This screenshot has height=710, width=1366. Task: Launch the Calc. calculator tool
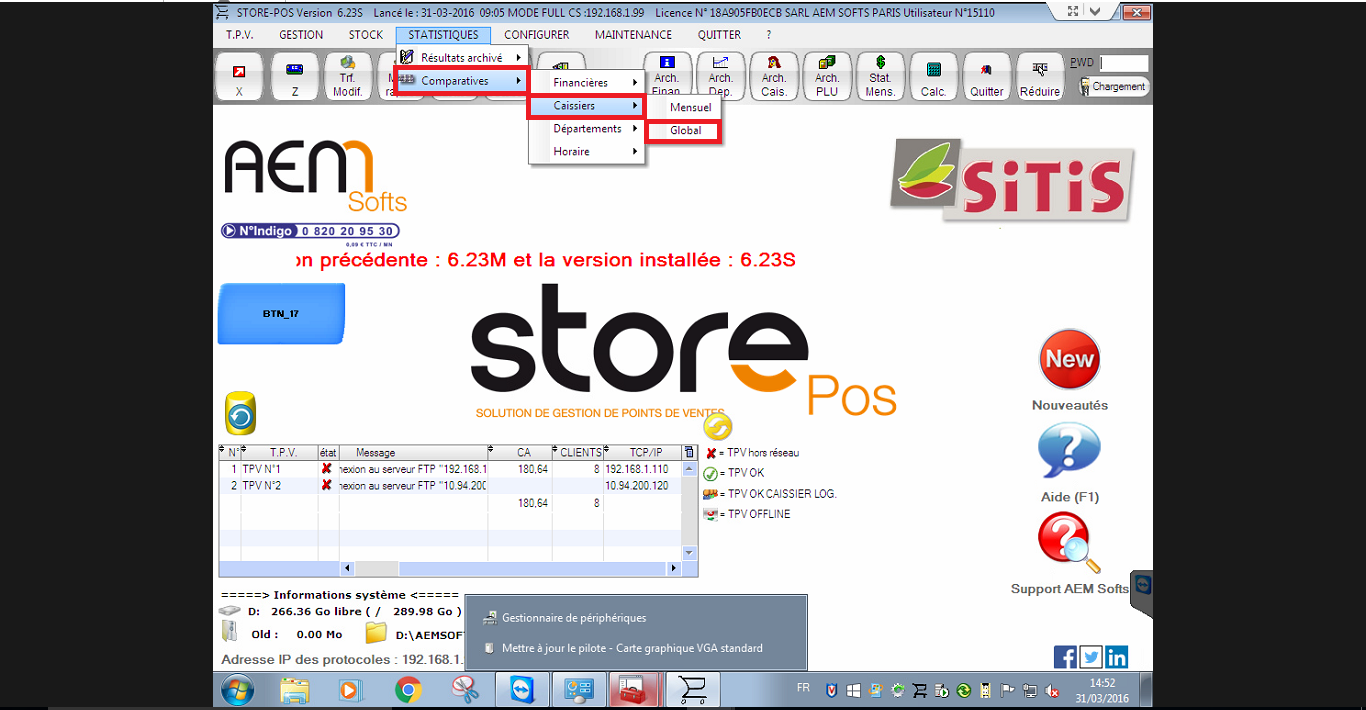pyautogui.click(x=933, y=77)
